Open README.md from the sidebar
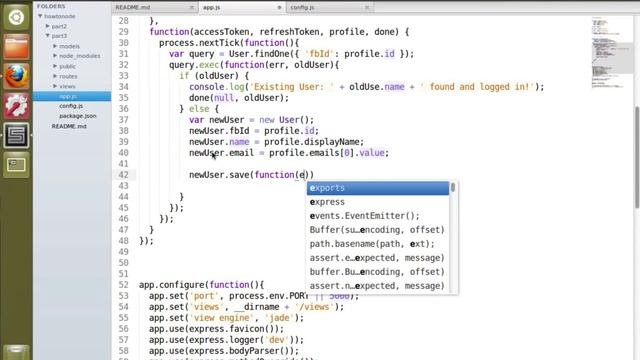640x360 pixels. point(69,126)
